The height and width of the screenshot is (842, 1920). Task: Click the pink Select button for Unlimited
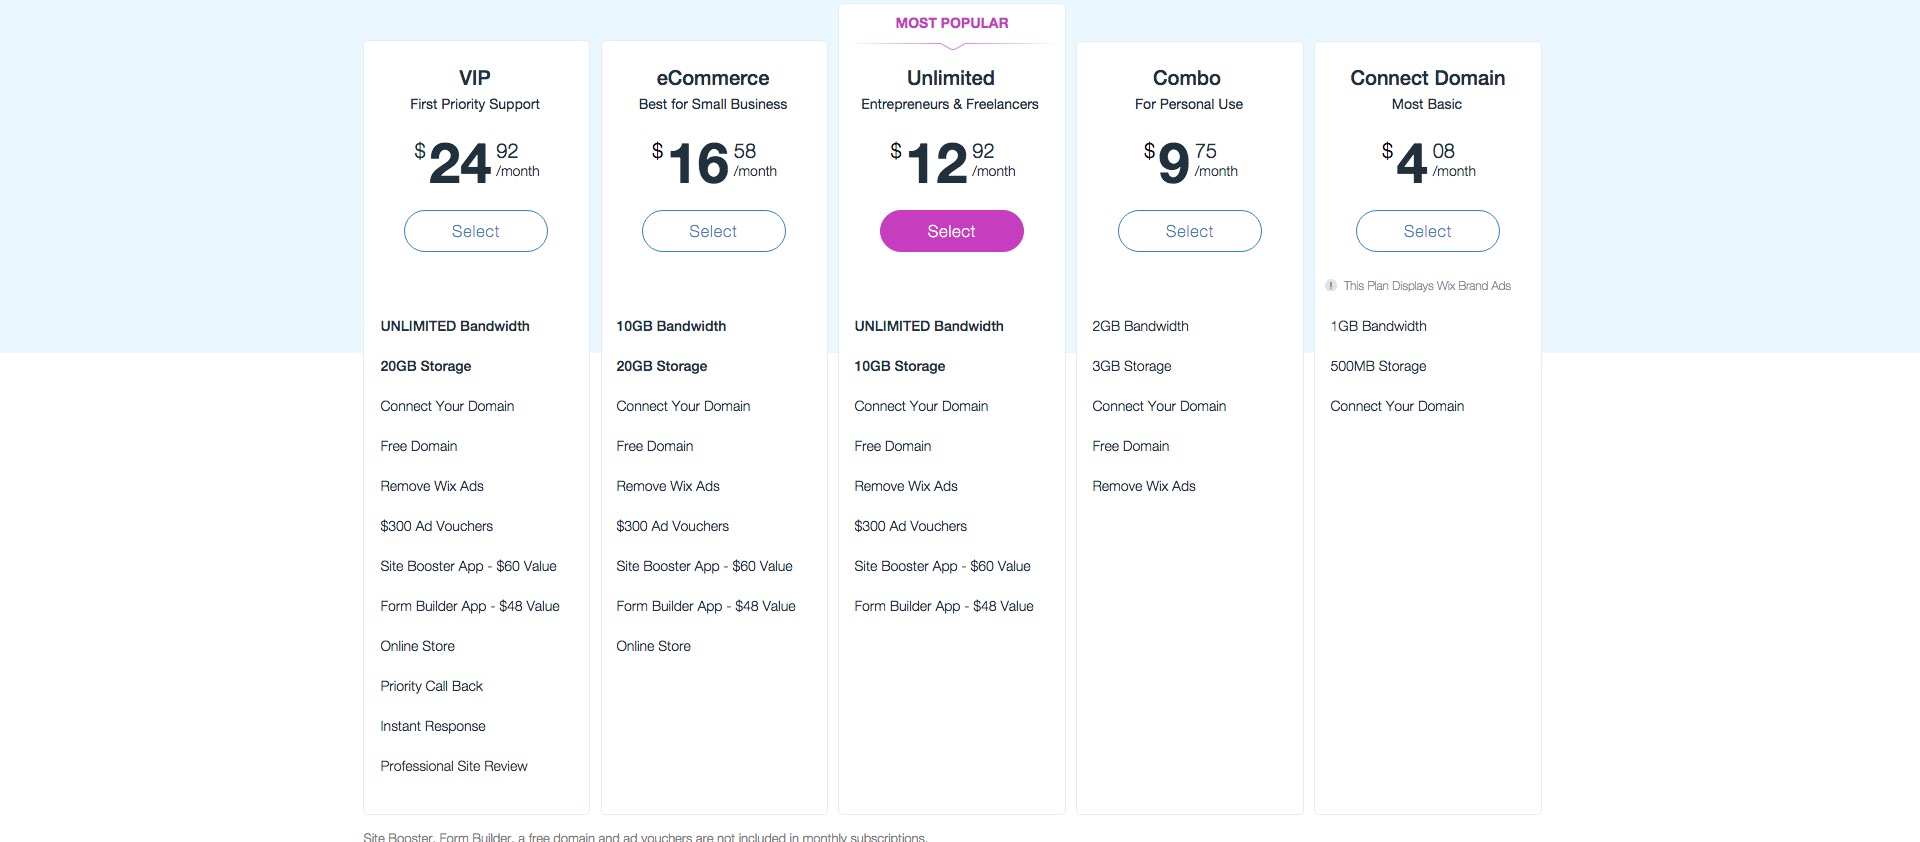950,231
